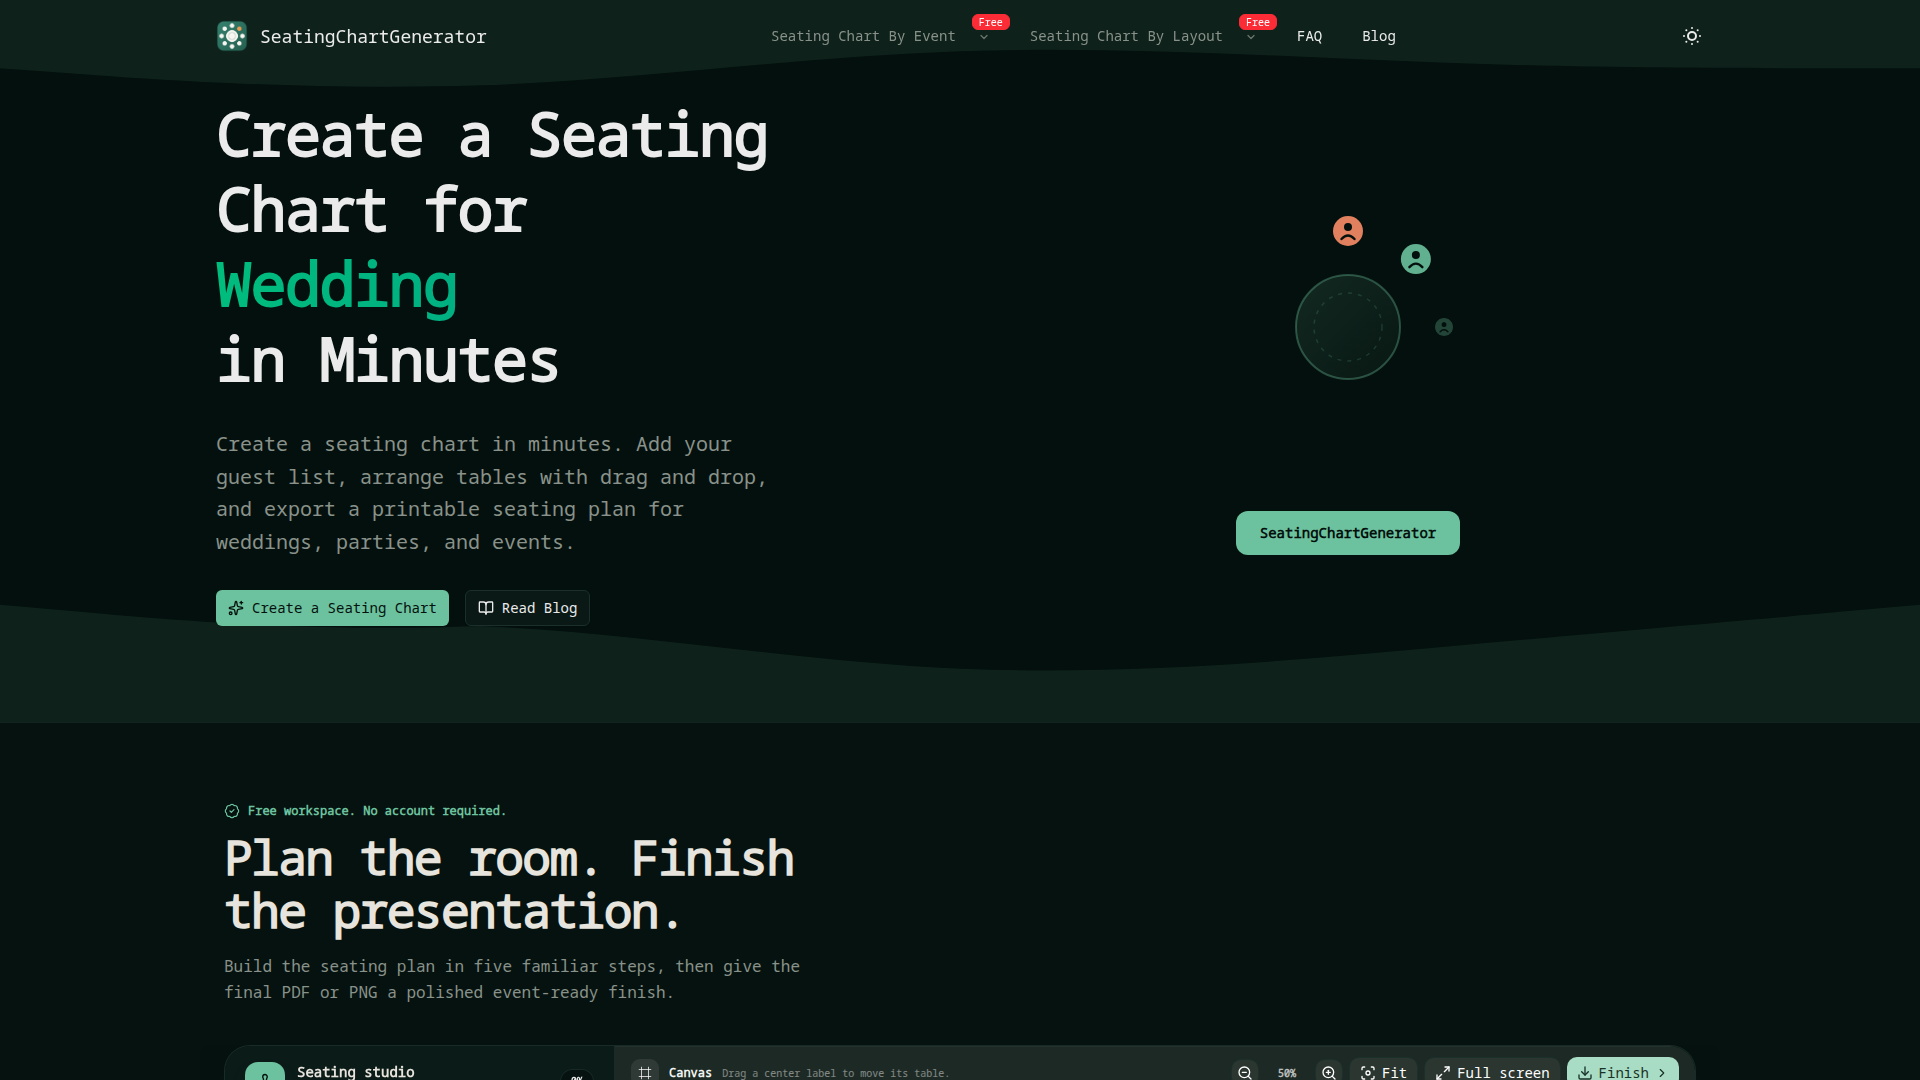Click the Create a Seating Chart button
This screenshot has width=1920, height=1080.
[x=332, y=608]
